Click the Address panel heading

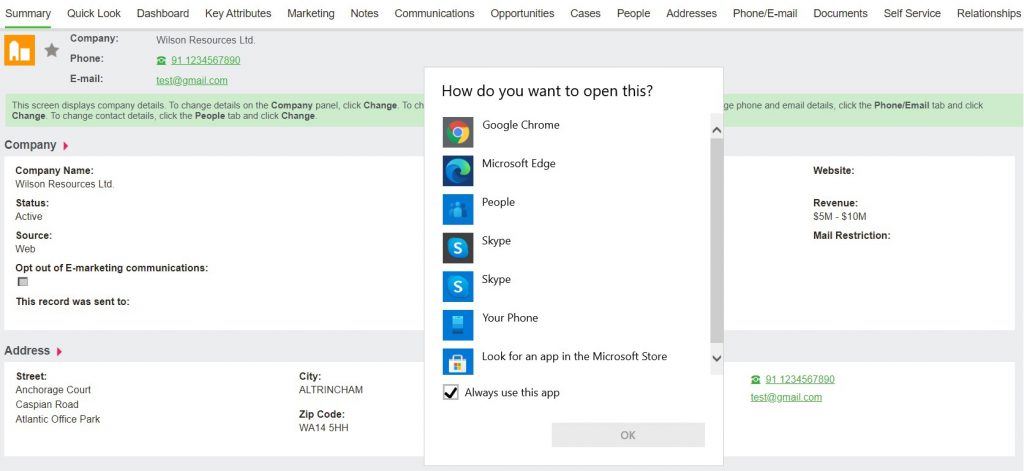[27, 351]
